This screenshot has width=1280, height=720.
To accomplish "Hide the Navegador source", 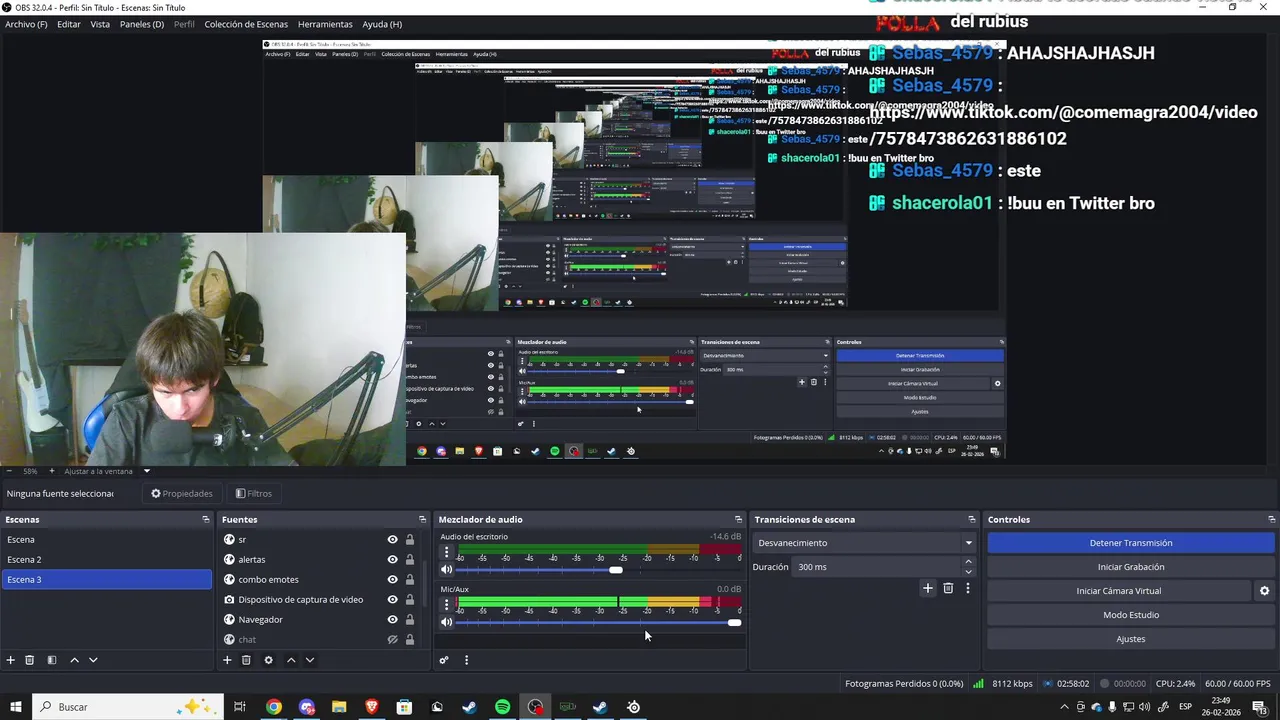I will [x=392, y=620].
